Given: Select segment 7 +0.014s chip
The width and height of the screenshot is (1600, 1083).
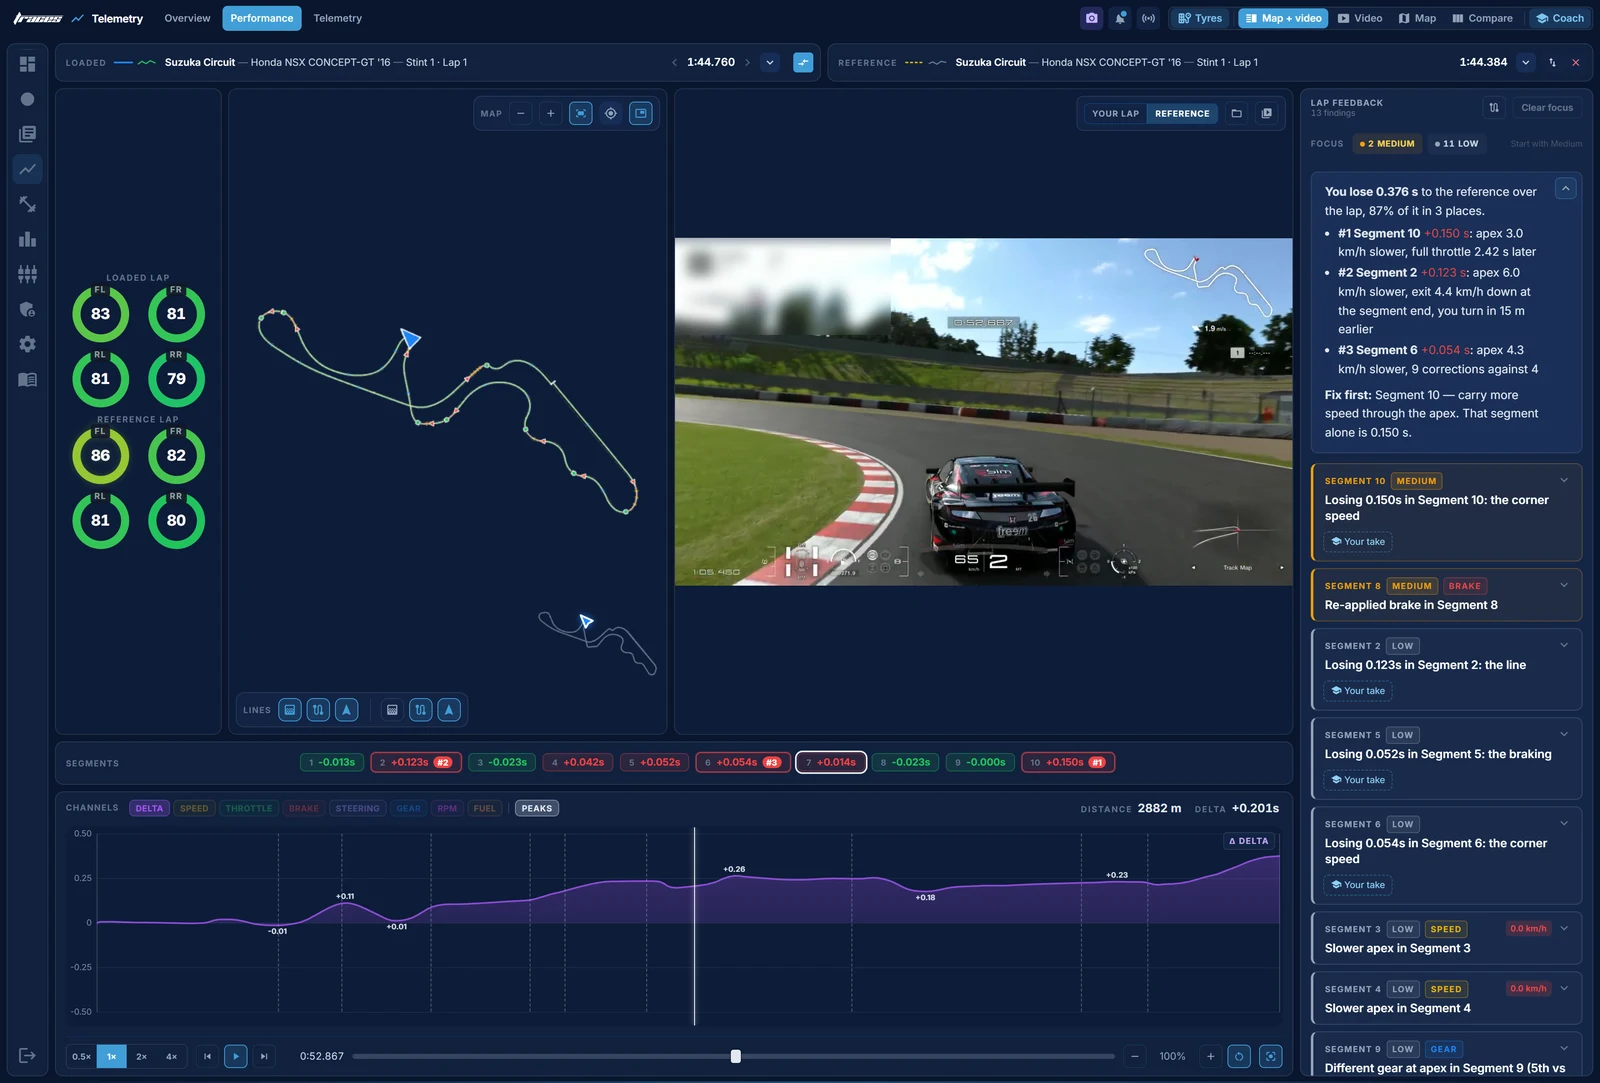Looking at the screenshot, I should click(831, 762).
